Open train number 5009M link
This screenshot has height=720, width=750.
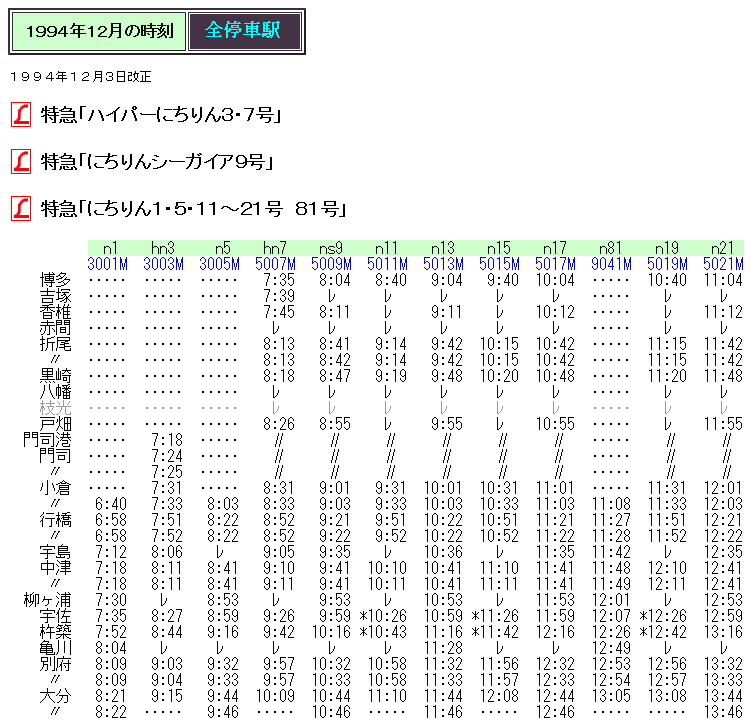point(332,264)
